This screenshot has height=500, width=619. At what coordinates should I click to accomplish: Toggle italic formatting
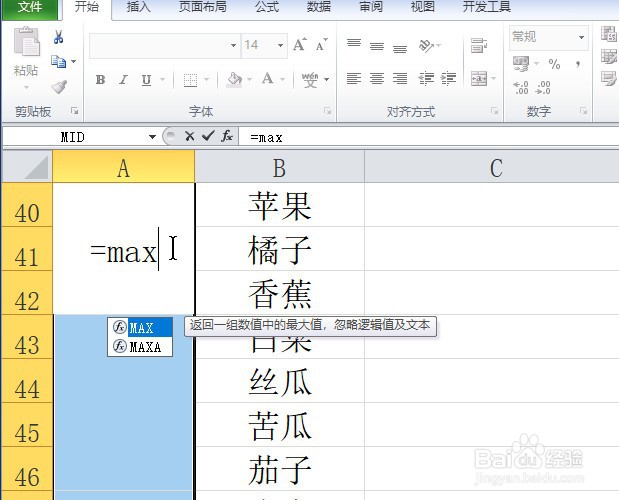click(x=123, y=80)
